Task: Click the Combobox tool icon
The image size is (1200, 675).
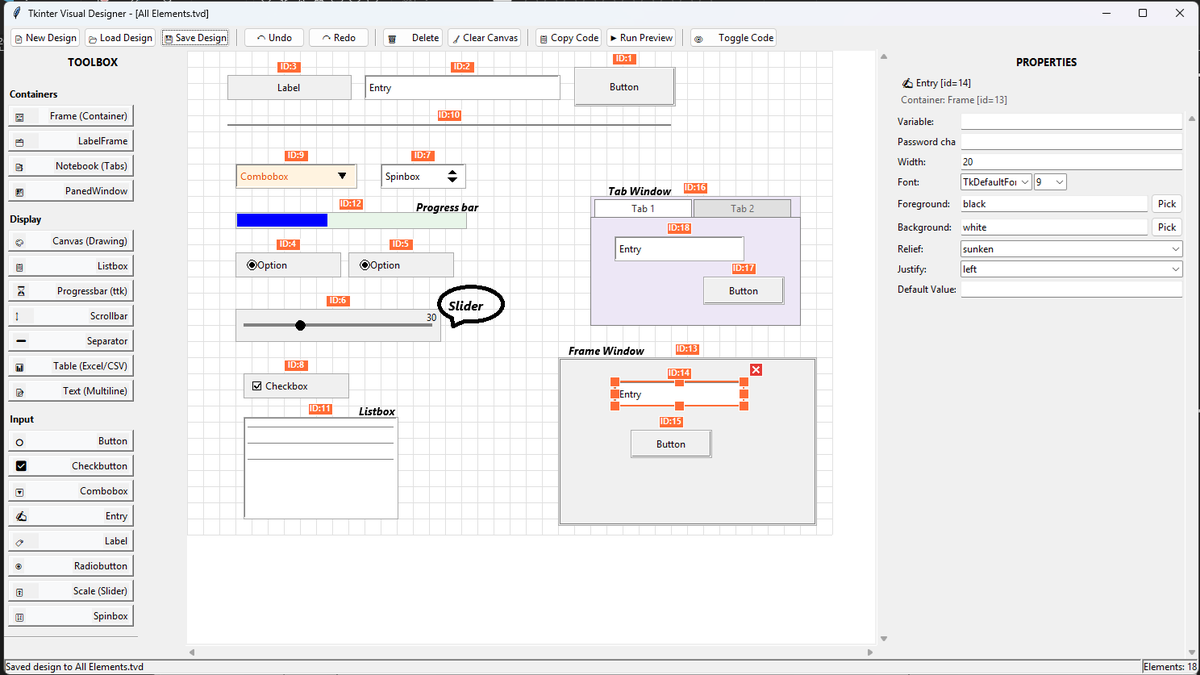Action: pyautogui.click(x=19, y=492)
